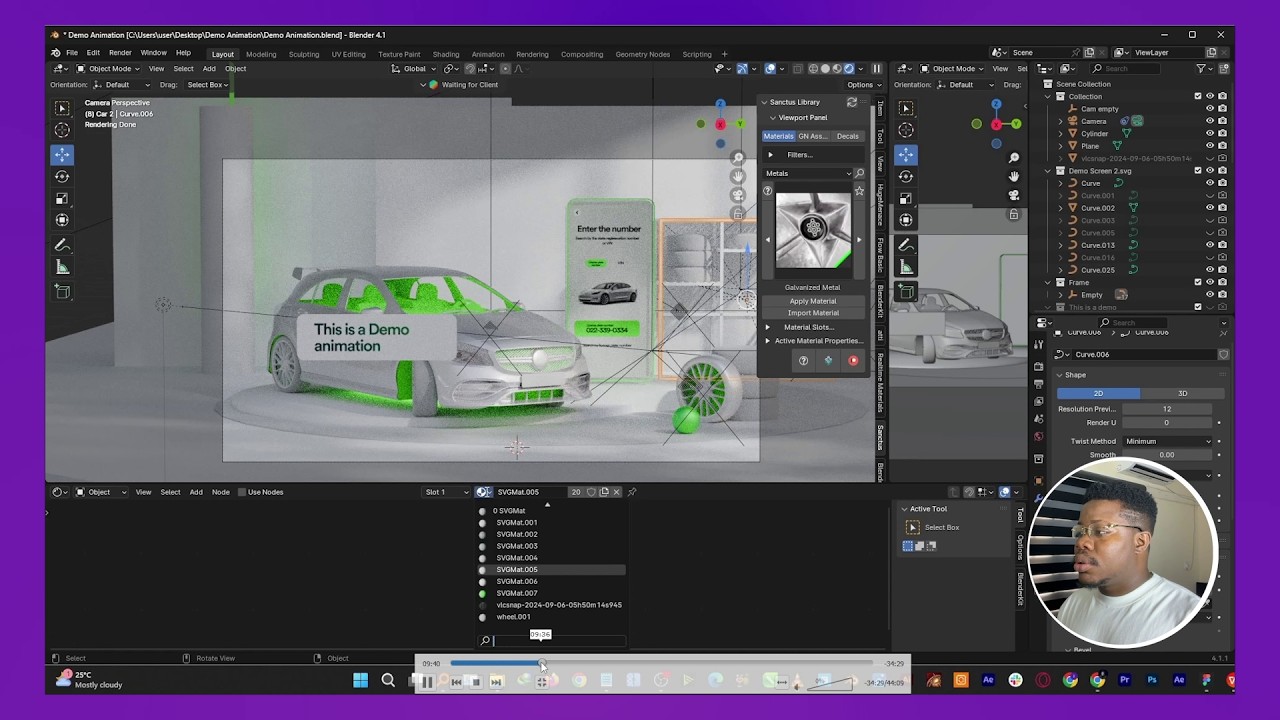Switch to the Geometry Nodes workspace tab
The width and height of the screenshot is (1280, 720).
[x=643, y=54]
